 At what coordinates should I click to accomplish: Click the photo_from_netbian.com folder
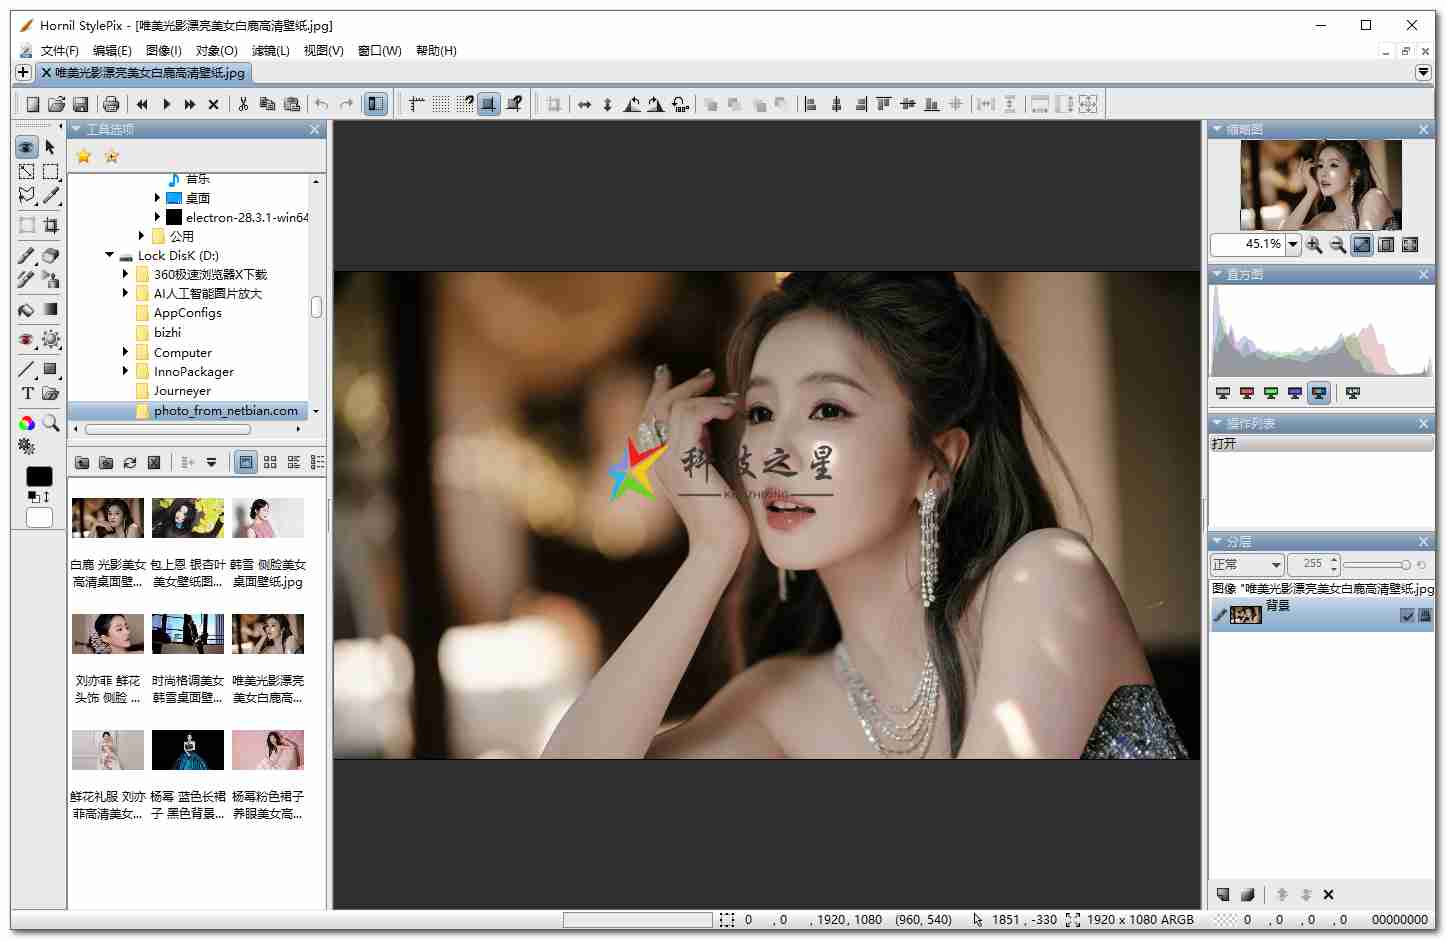[x=222, y=410]
